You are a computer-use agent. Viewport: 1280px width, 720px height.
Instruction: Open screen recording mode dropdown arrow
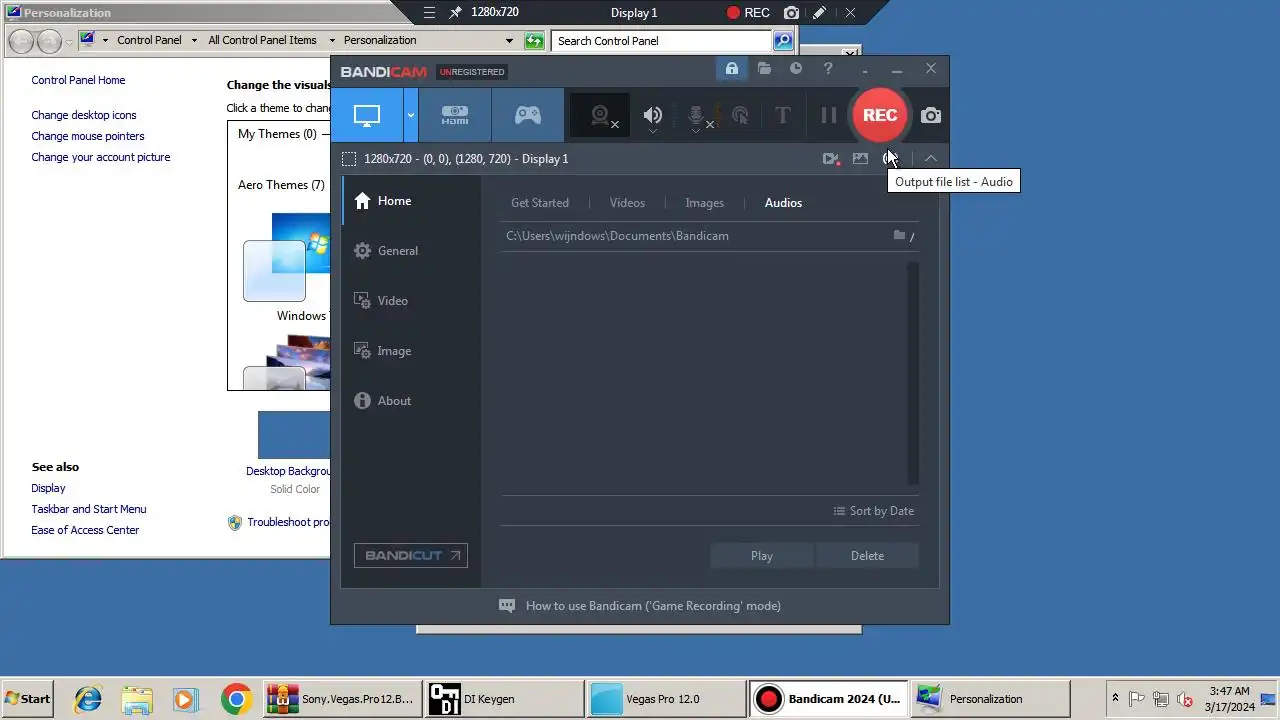pyautogui.click(x=410, y=115)
